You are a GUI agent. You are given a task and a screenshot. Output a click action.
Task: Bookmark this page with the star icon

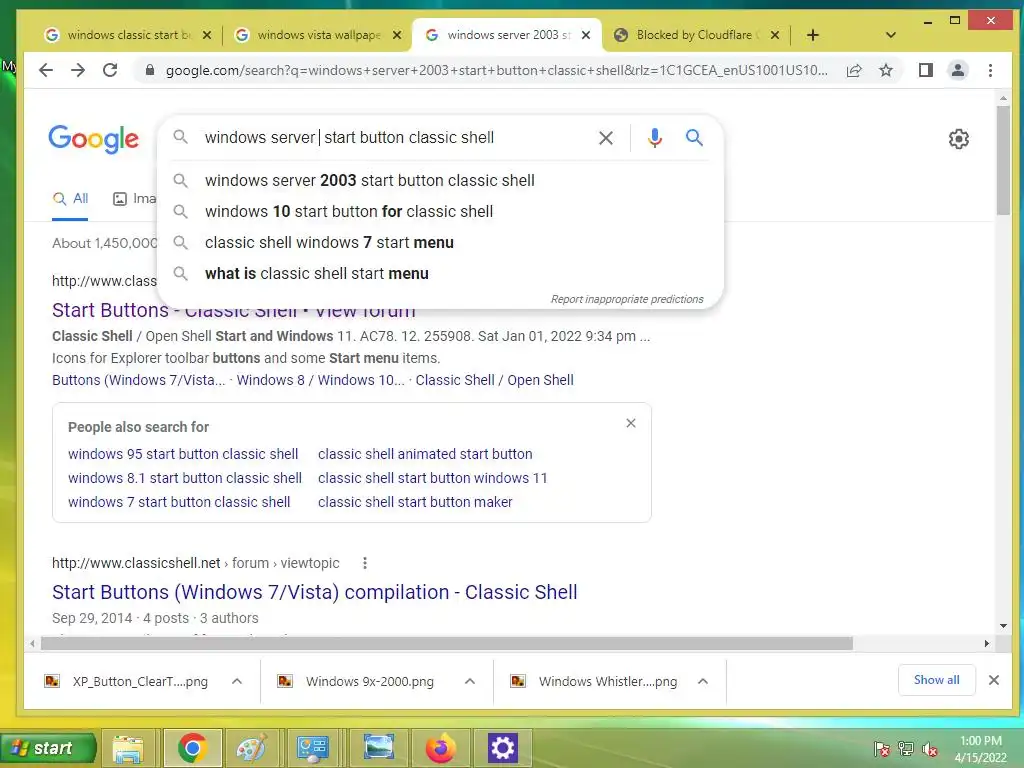coord(886,70)
